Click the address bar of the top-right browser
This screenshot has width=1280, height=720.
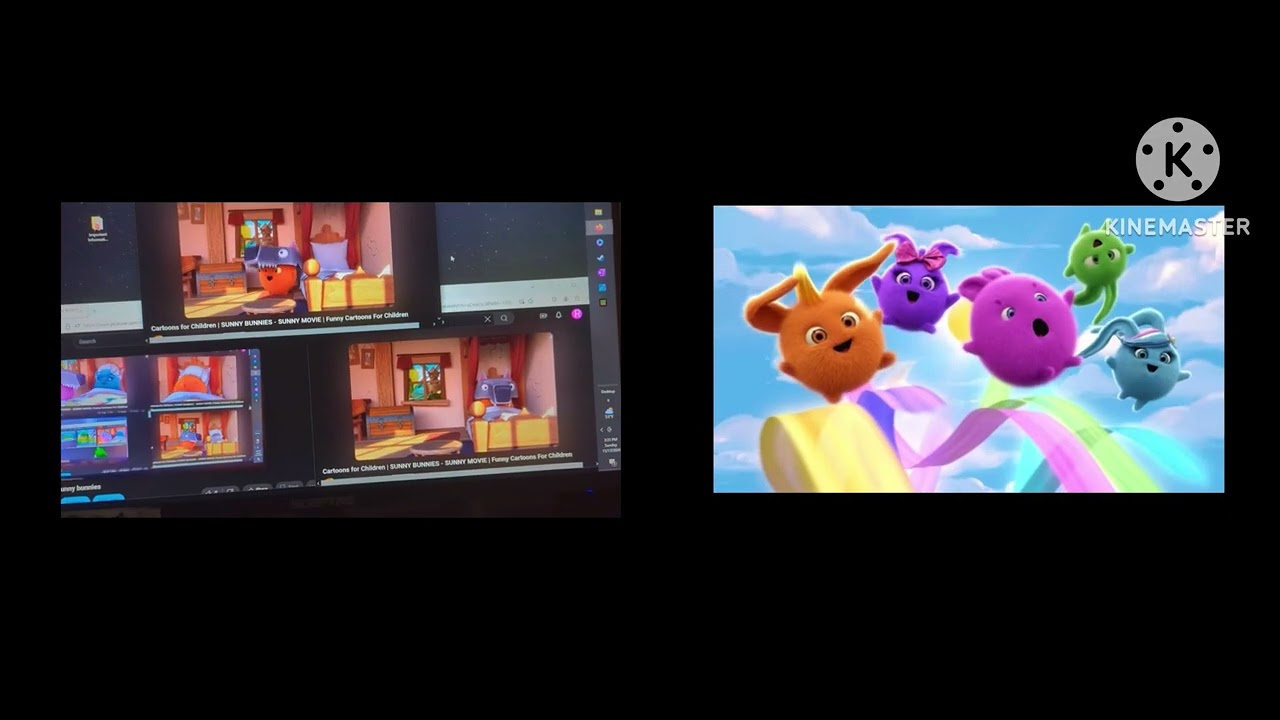coord(480,303)
